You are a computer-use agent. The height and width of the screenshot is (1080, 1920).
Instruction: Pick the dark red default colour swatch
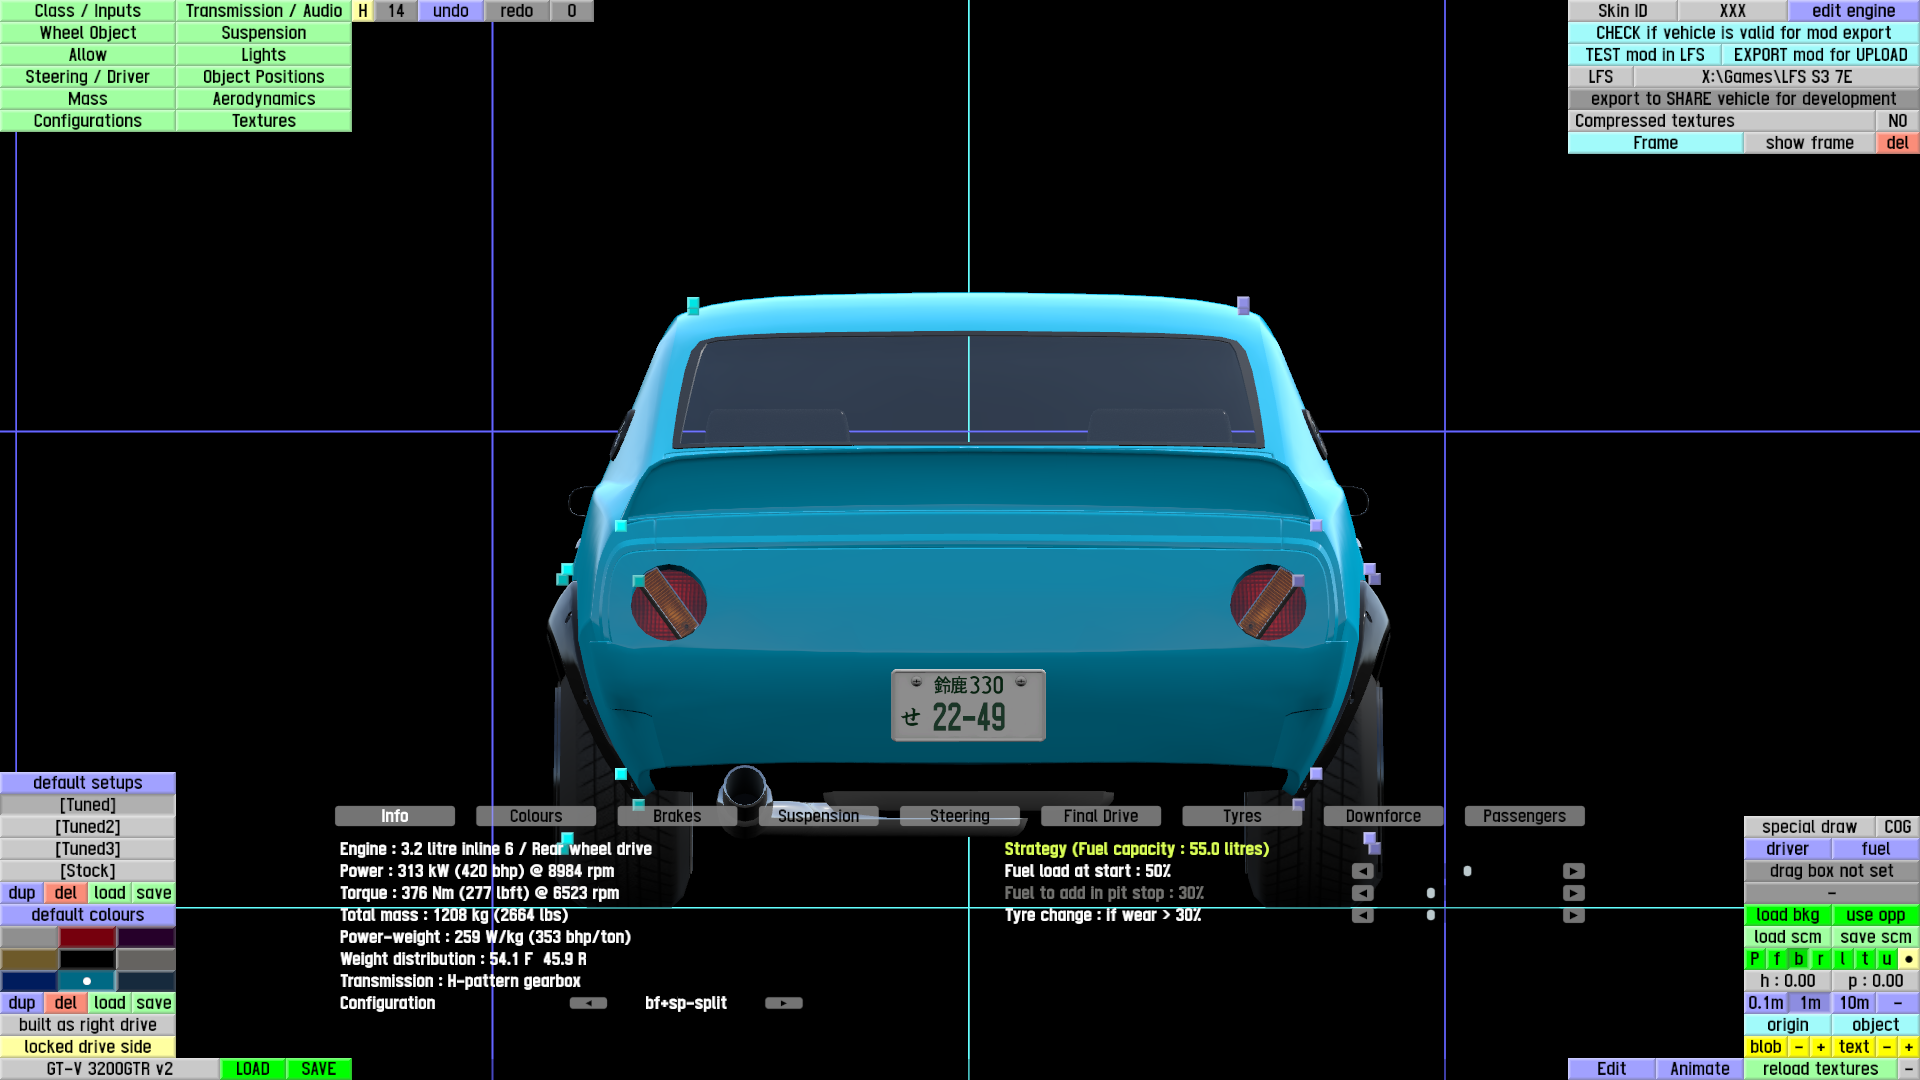click(88, 937)
